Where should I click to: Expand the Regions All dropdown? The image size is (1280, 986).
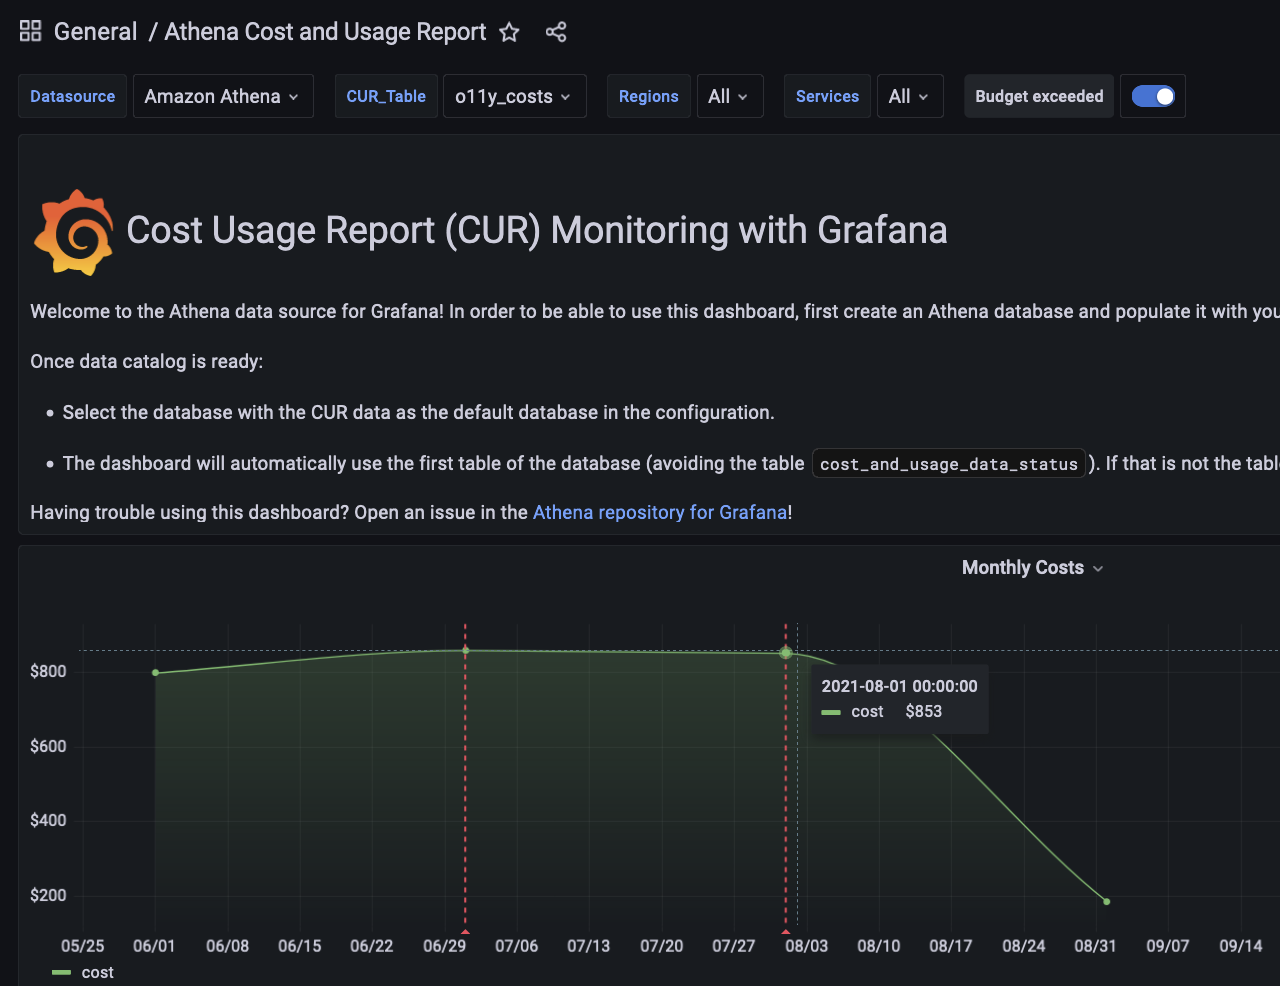(x=729, y=96)
